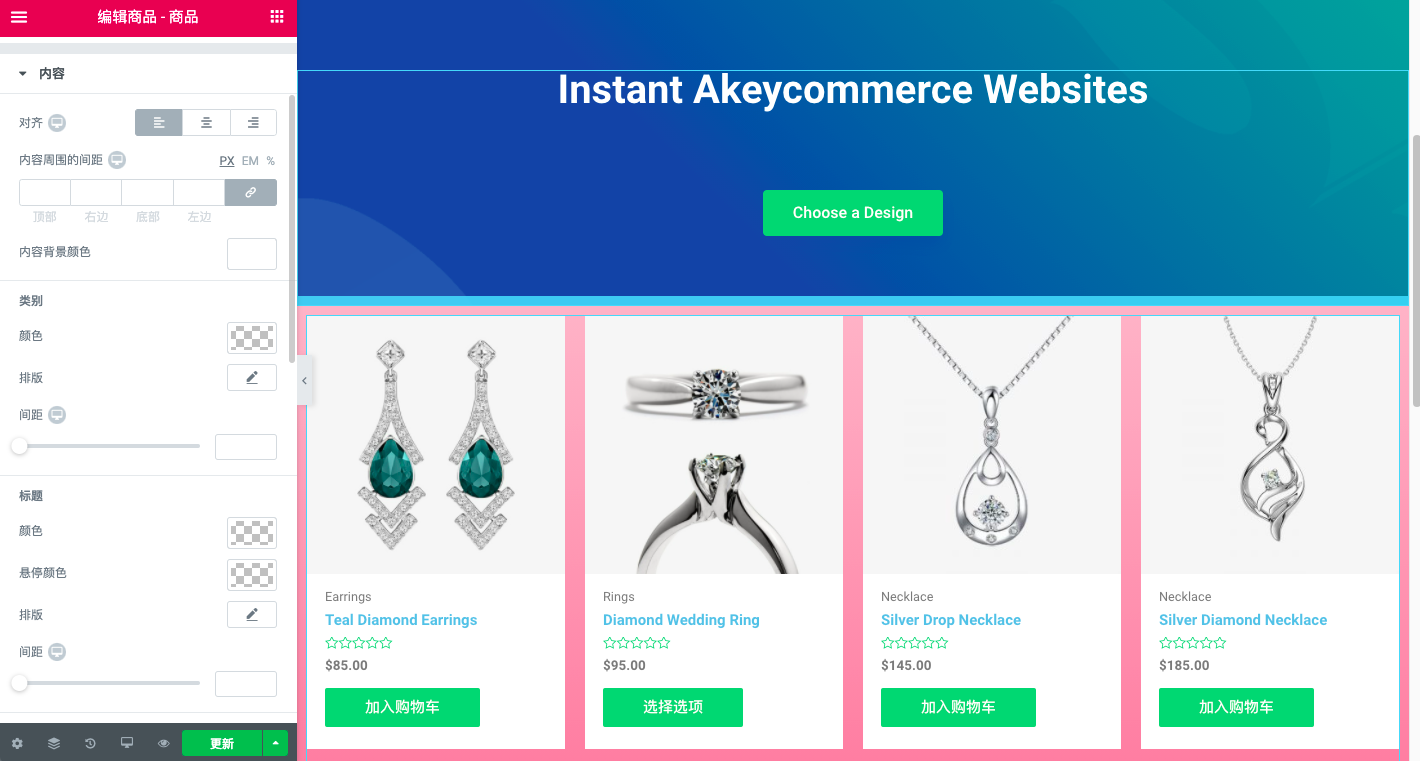Image resolution: width=1420 pixels, height=761 pixels.
Task: Preview changes with the eye icon
Action: tap(163, 743)
